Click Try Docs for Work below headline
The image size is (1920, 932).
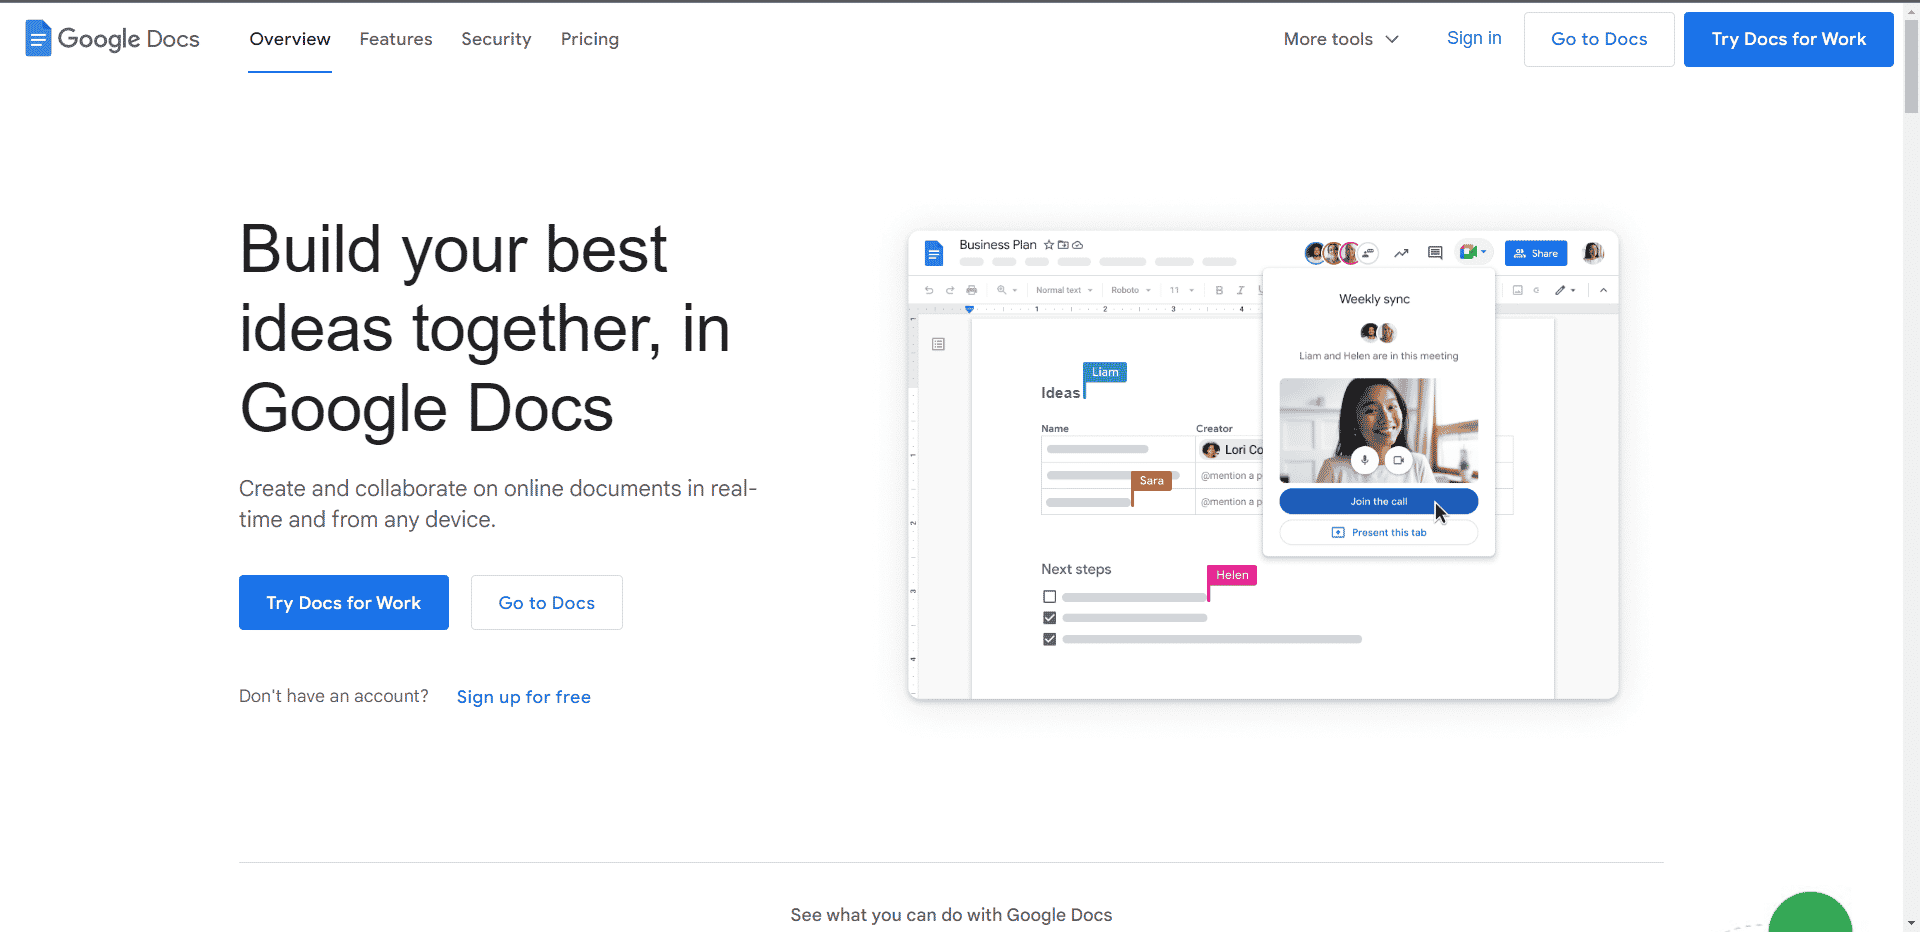pyautogui.click(x=344, y=602)
